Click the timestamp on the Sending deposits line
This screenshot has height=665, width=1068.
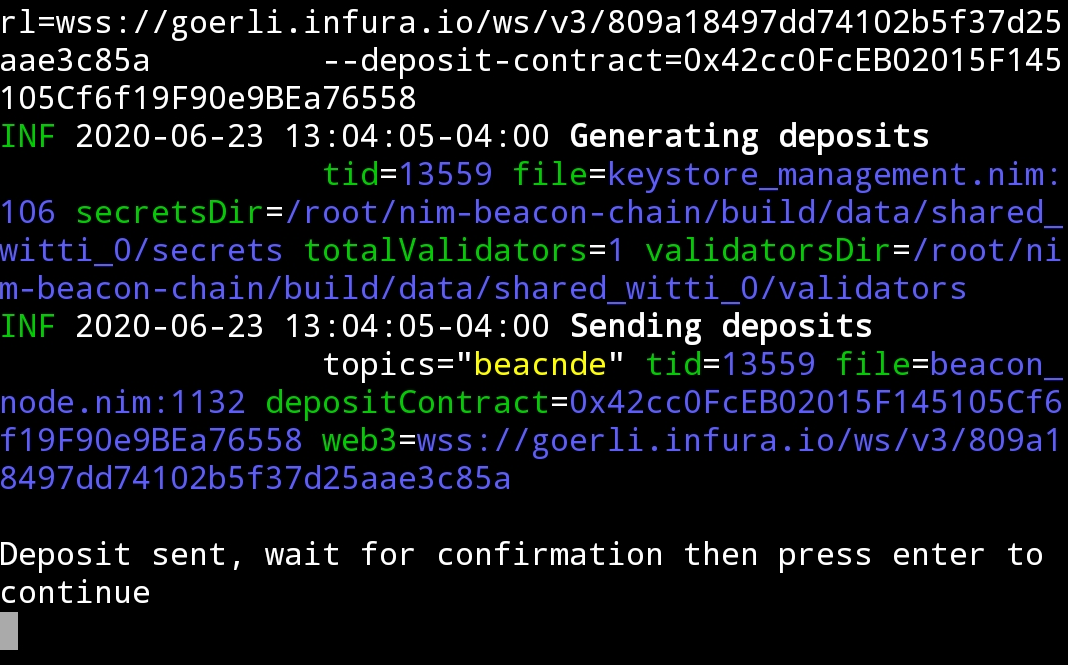coord(312,326)
